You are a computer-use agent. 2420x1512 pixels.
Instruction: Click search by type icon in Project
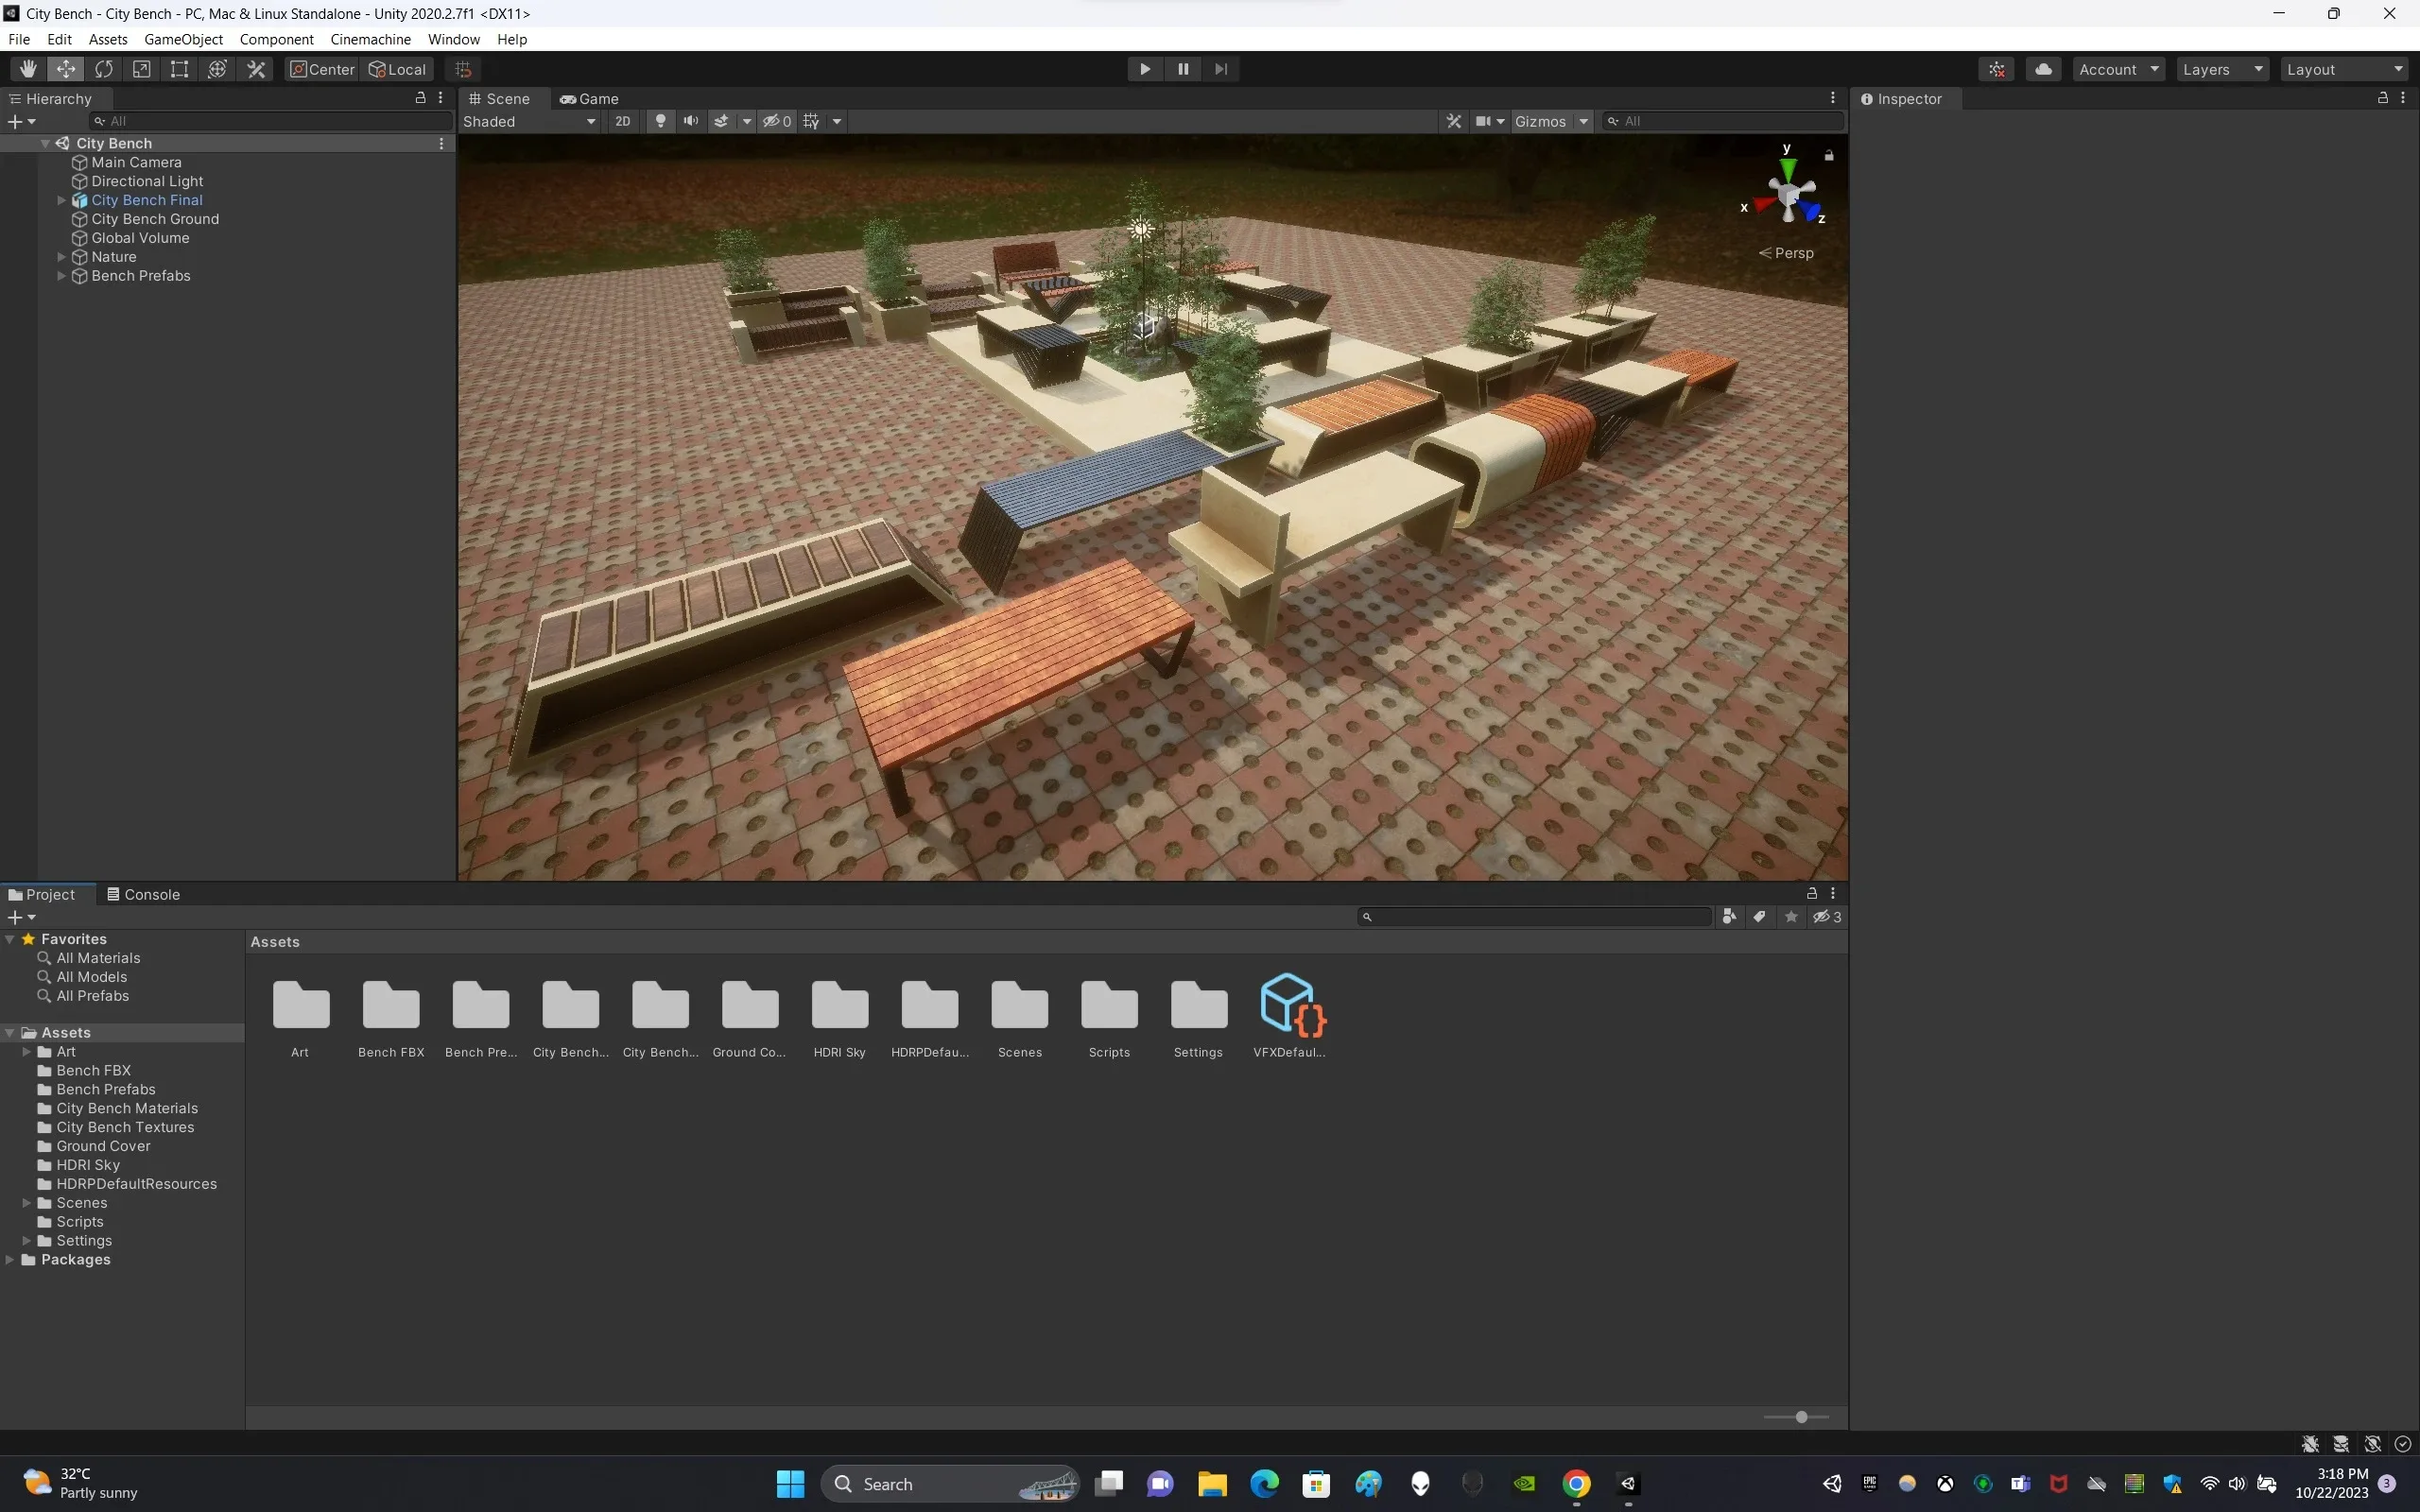tap(1729, 917)
